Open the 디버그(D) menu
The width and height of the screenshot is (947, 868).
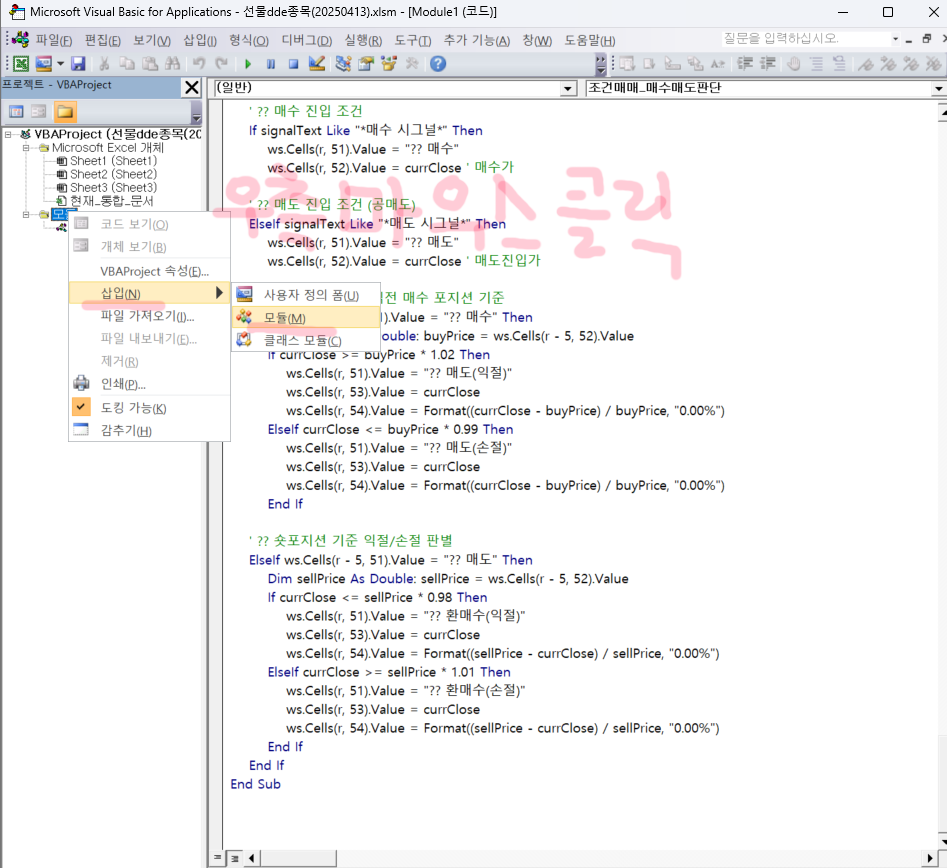pyautogui.click(x=307, y=40)
